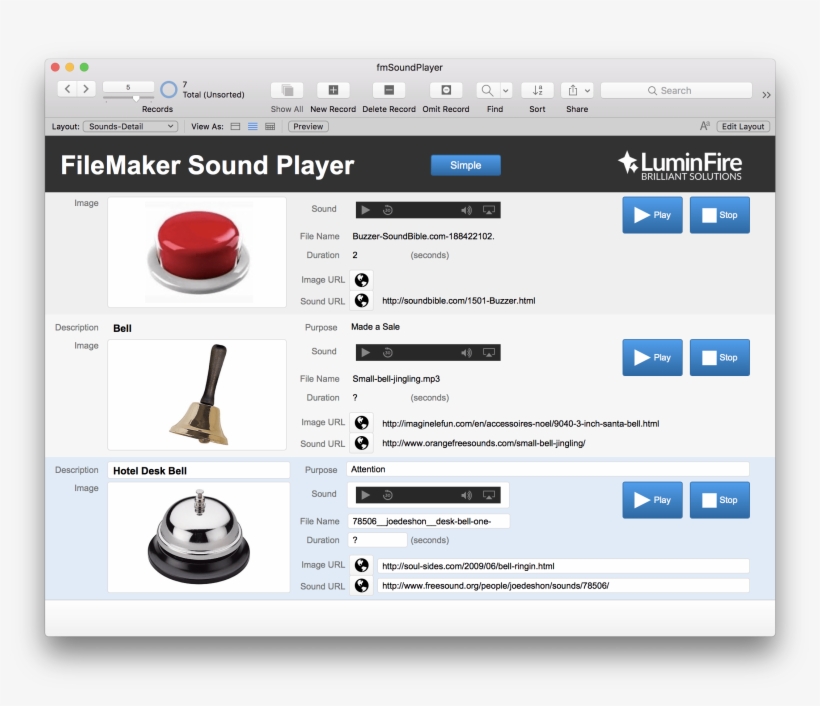Open Find with the magnifier icon
Screen dimensions: 820x706
[x=487, y=90]
